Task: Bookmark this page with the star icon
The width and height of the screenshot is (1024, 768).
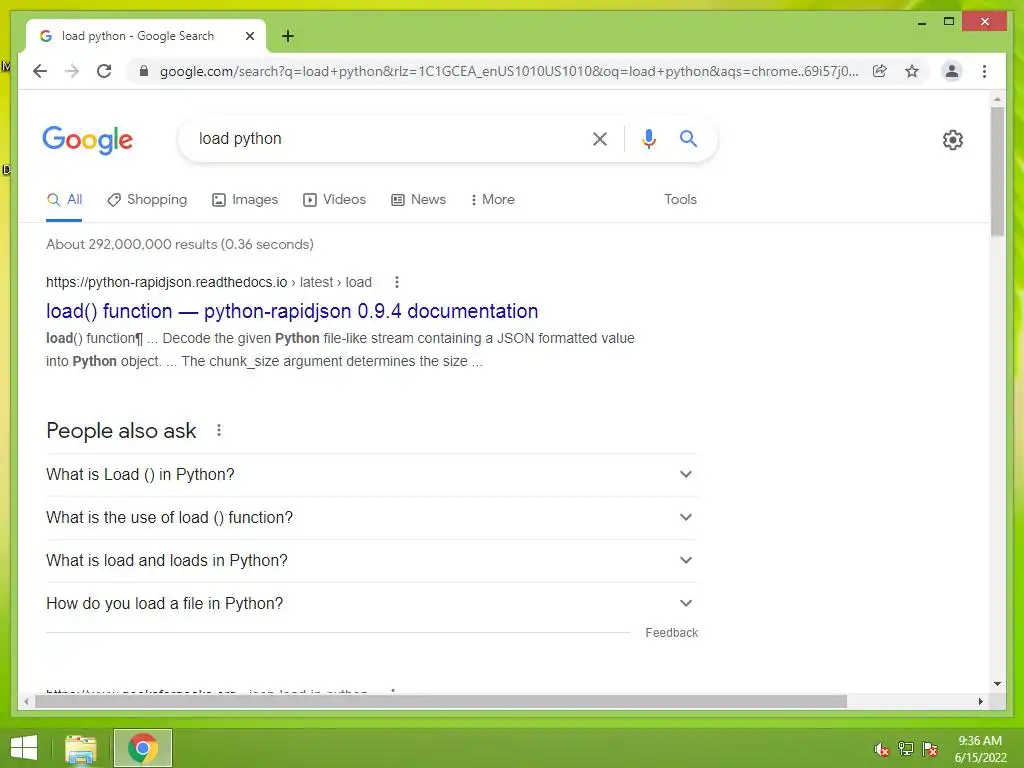Action: 912,71
